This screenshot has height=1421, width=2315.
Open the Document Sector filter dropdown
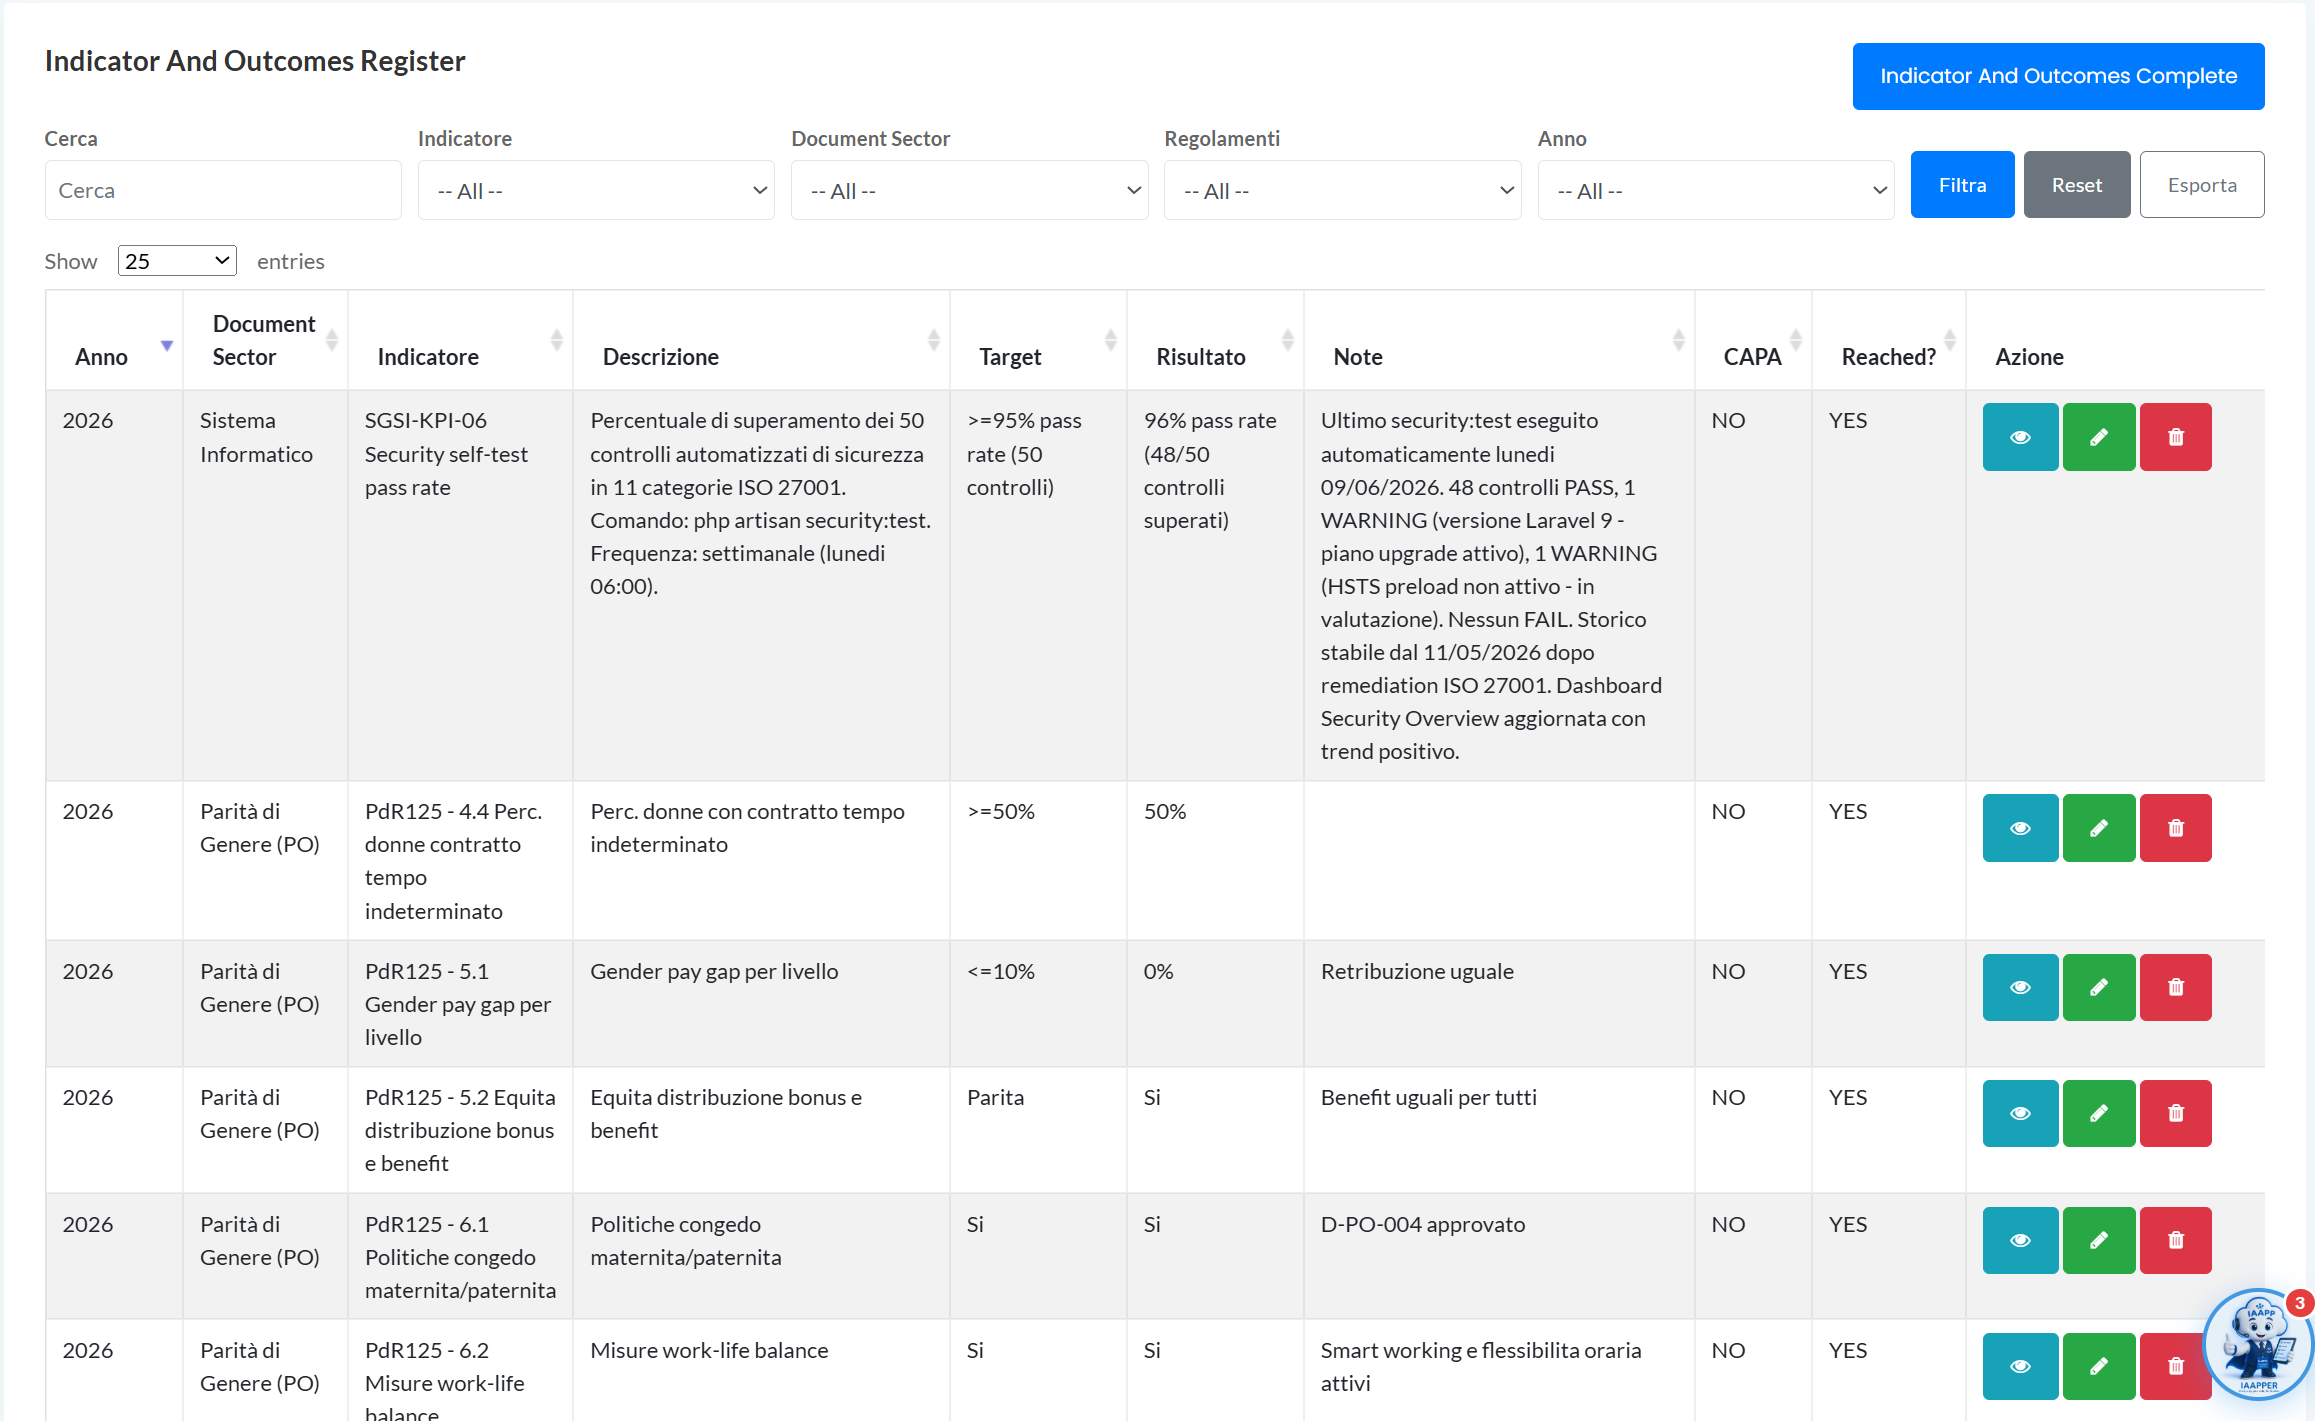pyautogui.click(x=969, y=190)
